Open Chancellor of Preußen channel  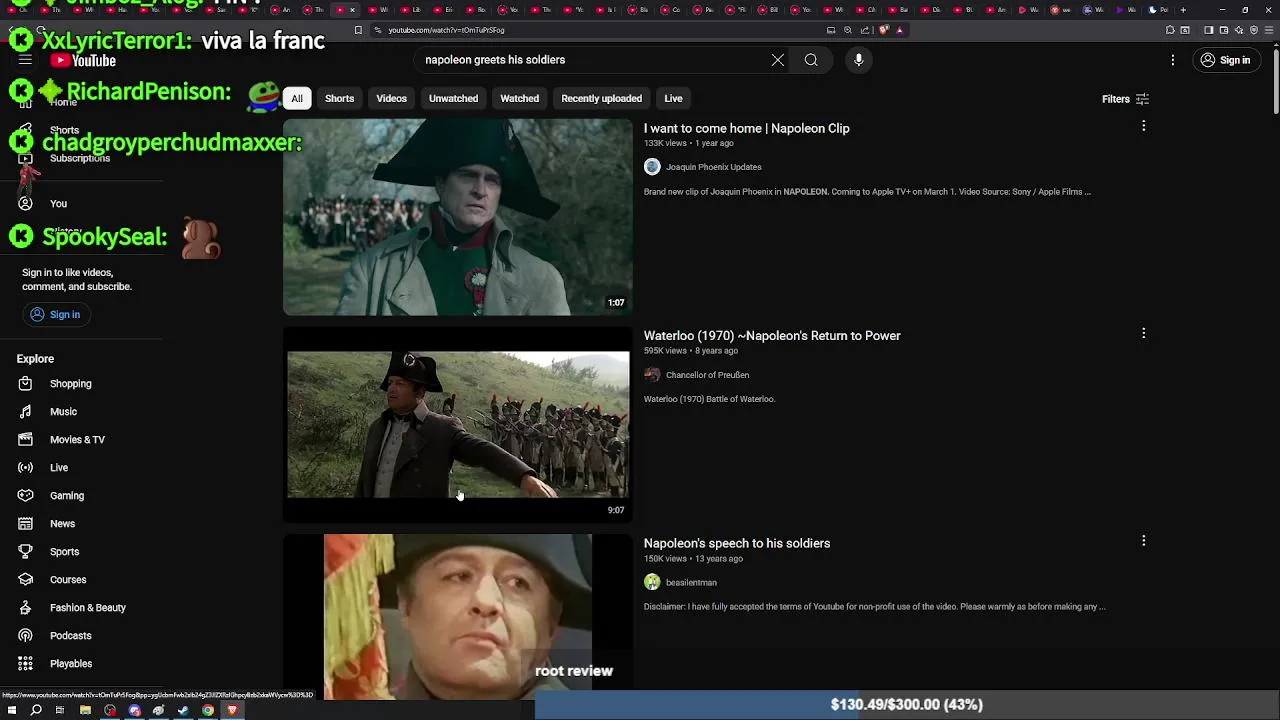707,375
